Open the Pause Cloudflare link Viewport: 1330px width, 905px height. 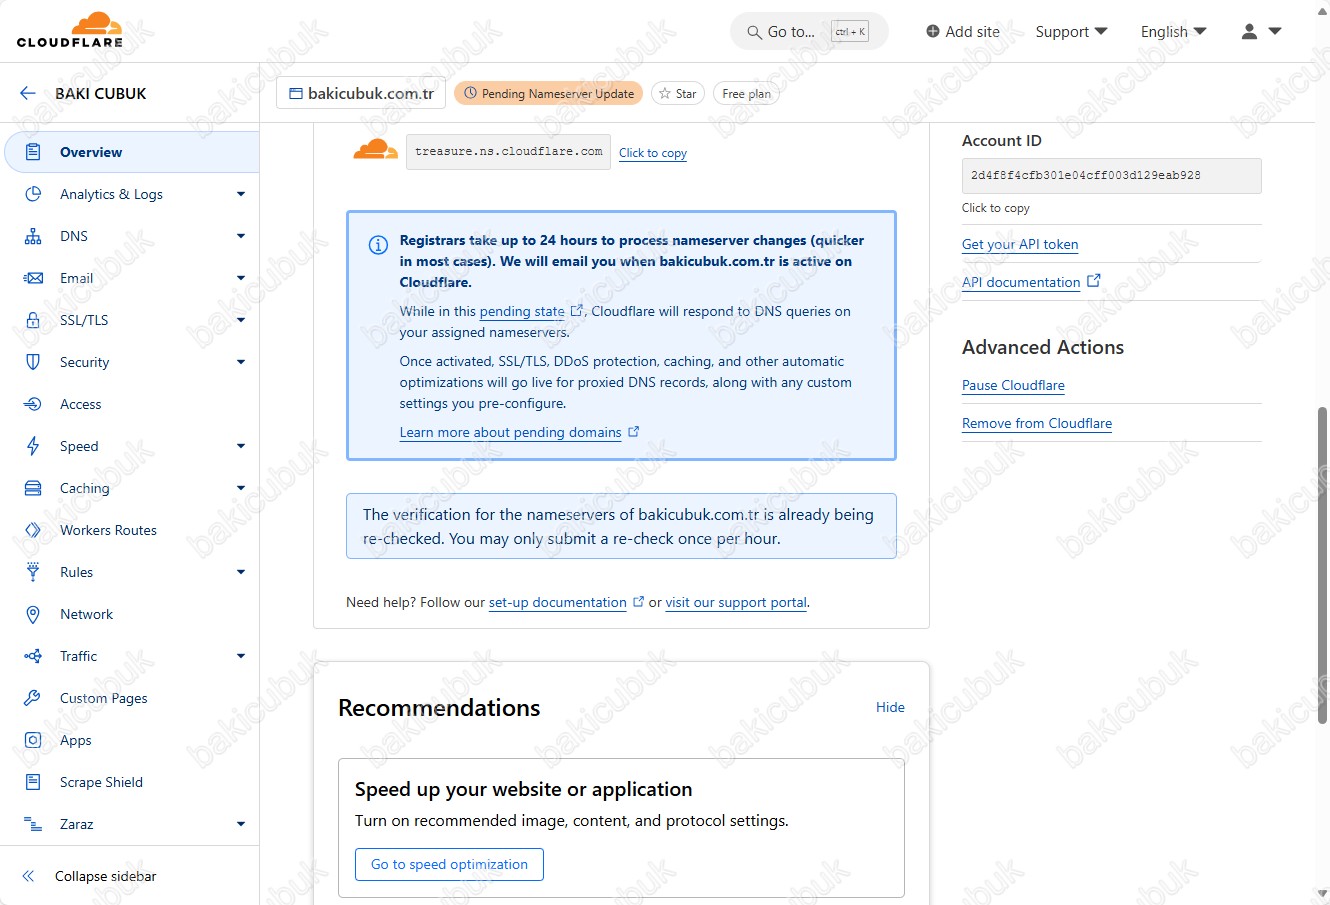[1013, 385]
